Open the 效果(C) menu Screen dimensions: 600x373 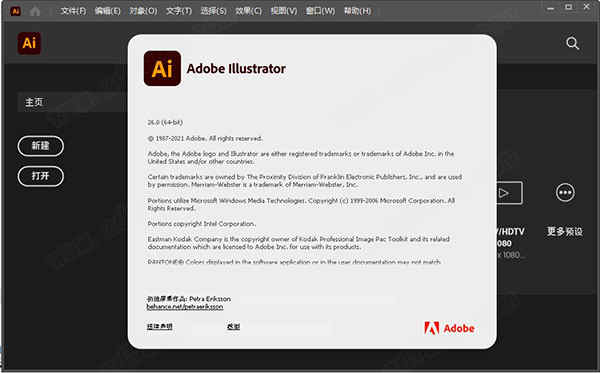pos(249,11)
